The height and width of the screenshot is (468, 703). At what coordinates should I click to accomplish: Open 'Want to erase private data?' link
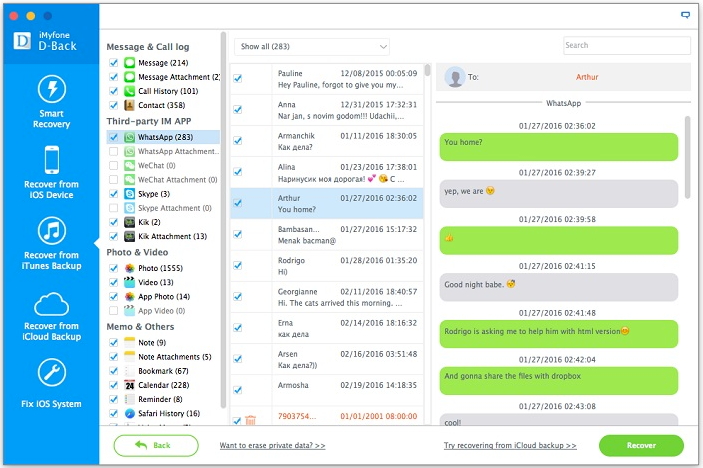pos(272,445)
